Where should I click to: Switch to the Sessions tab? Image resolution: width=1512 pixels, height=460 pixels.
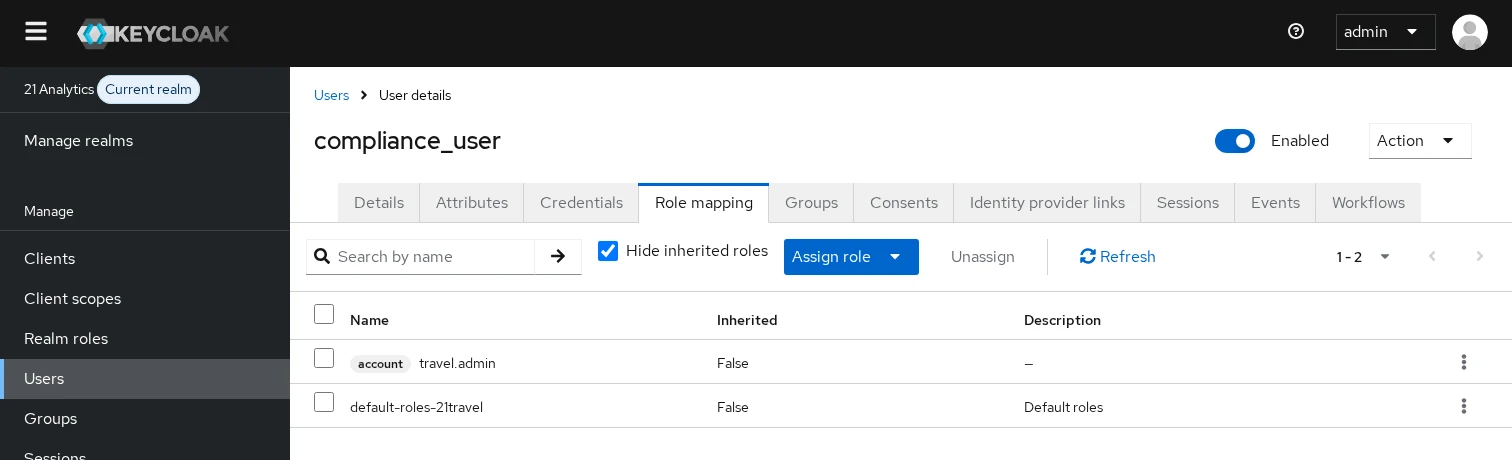pos(1188,203)
